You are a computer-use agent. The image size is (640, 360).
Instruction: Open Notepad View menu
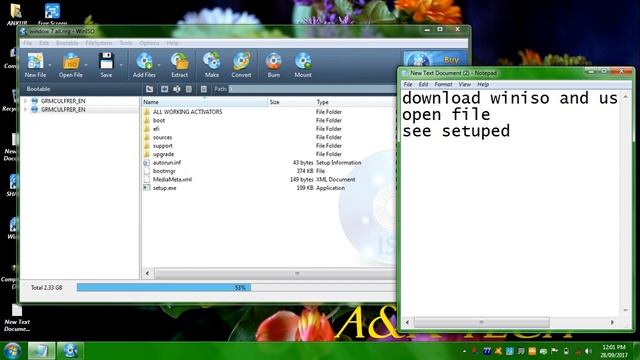click(x=464, y=84)
